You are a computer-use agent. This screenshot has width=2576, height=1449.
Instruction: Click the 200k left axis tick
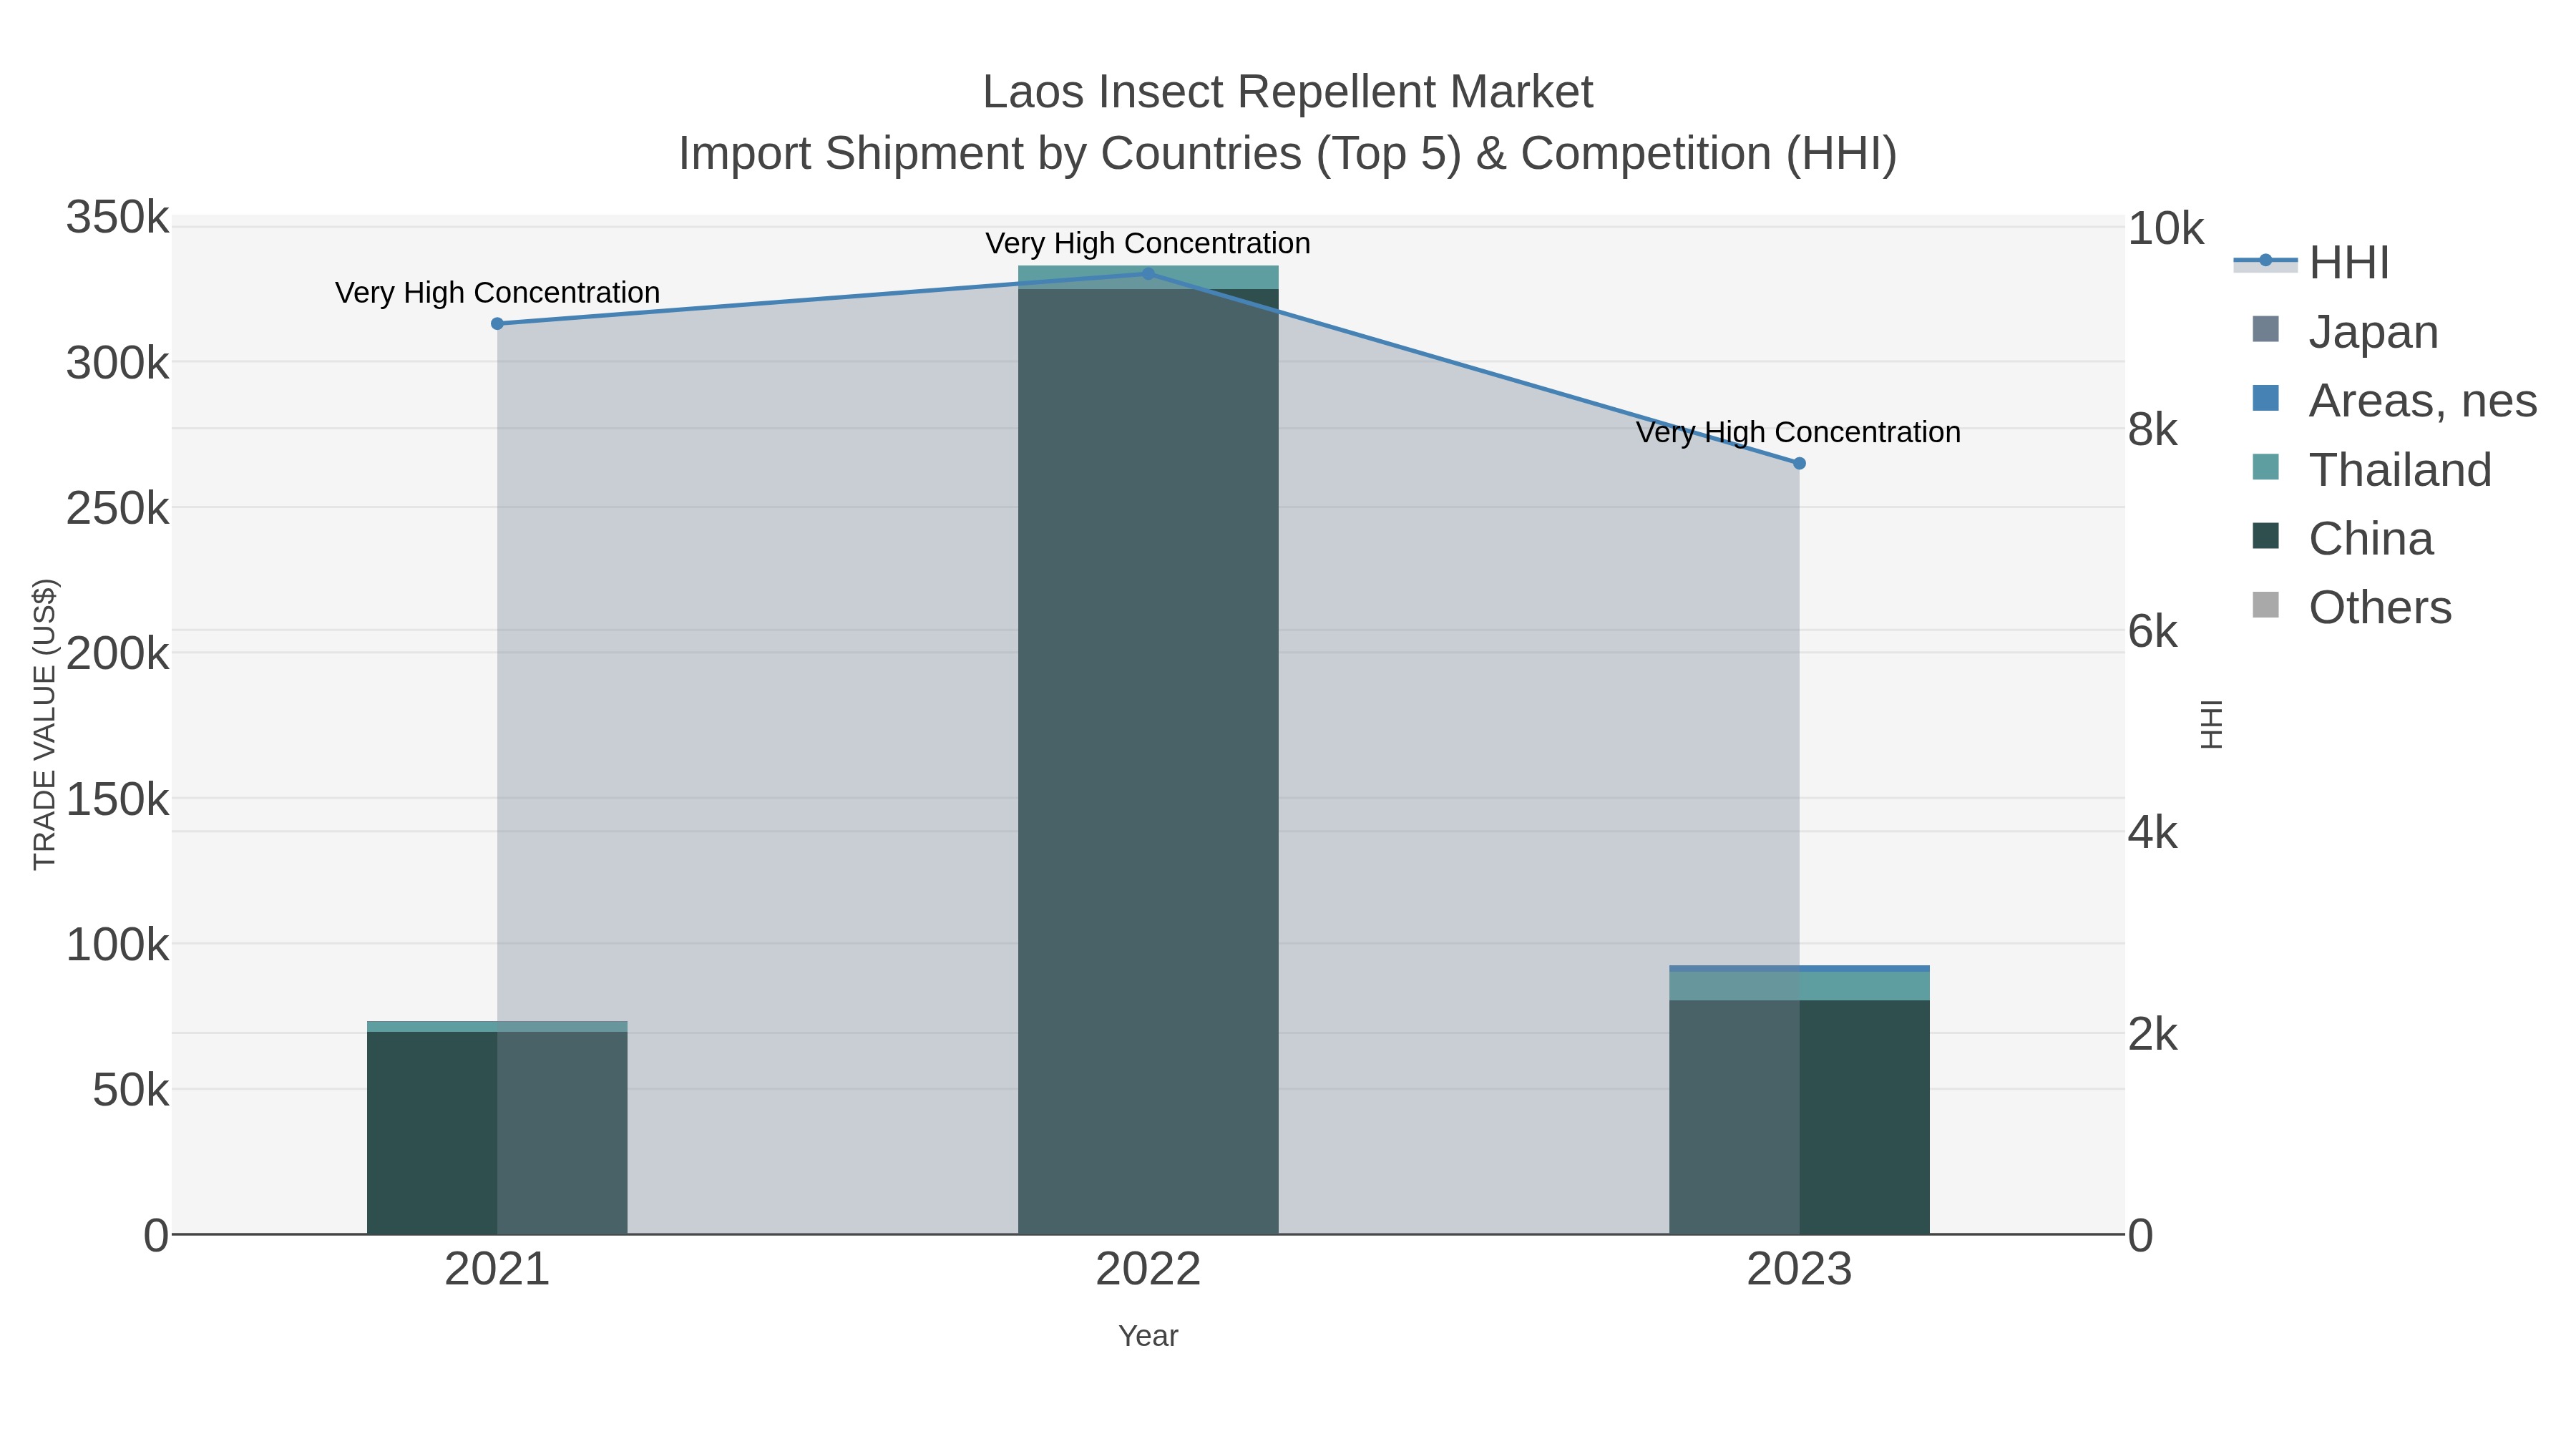118,655
